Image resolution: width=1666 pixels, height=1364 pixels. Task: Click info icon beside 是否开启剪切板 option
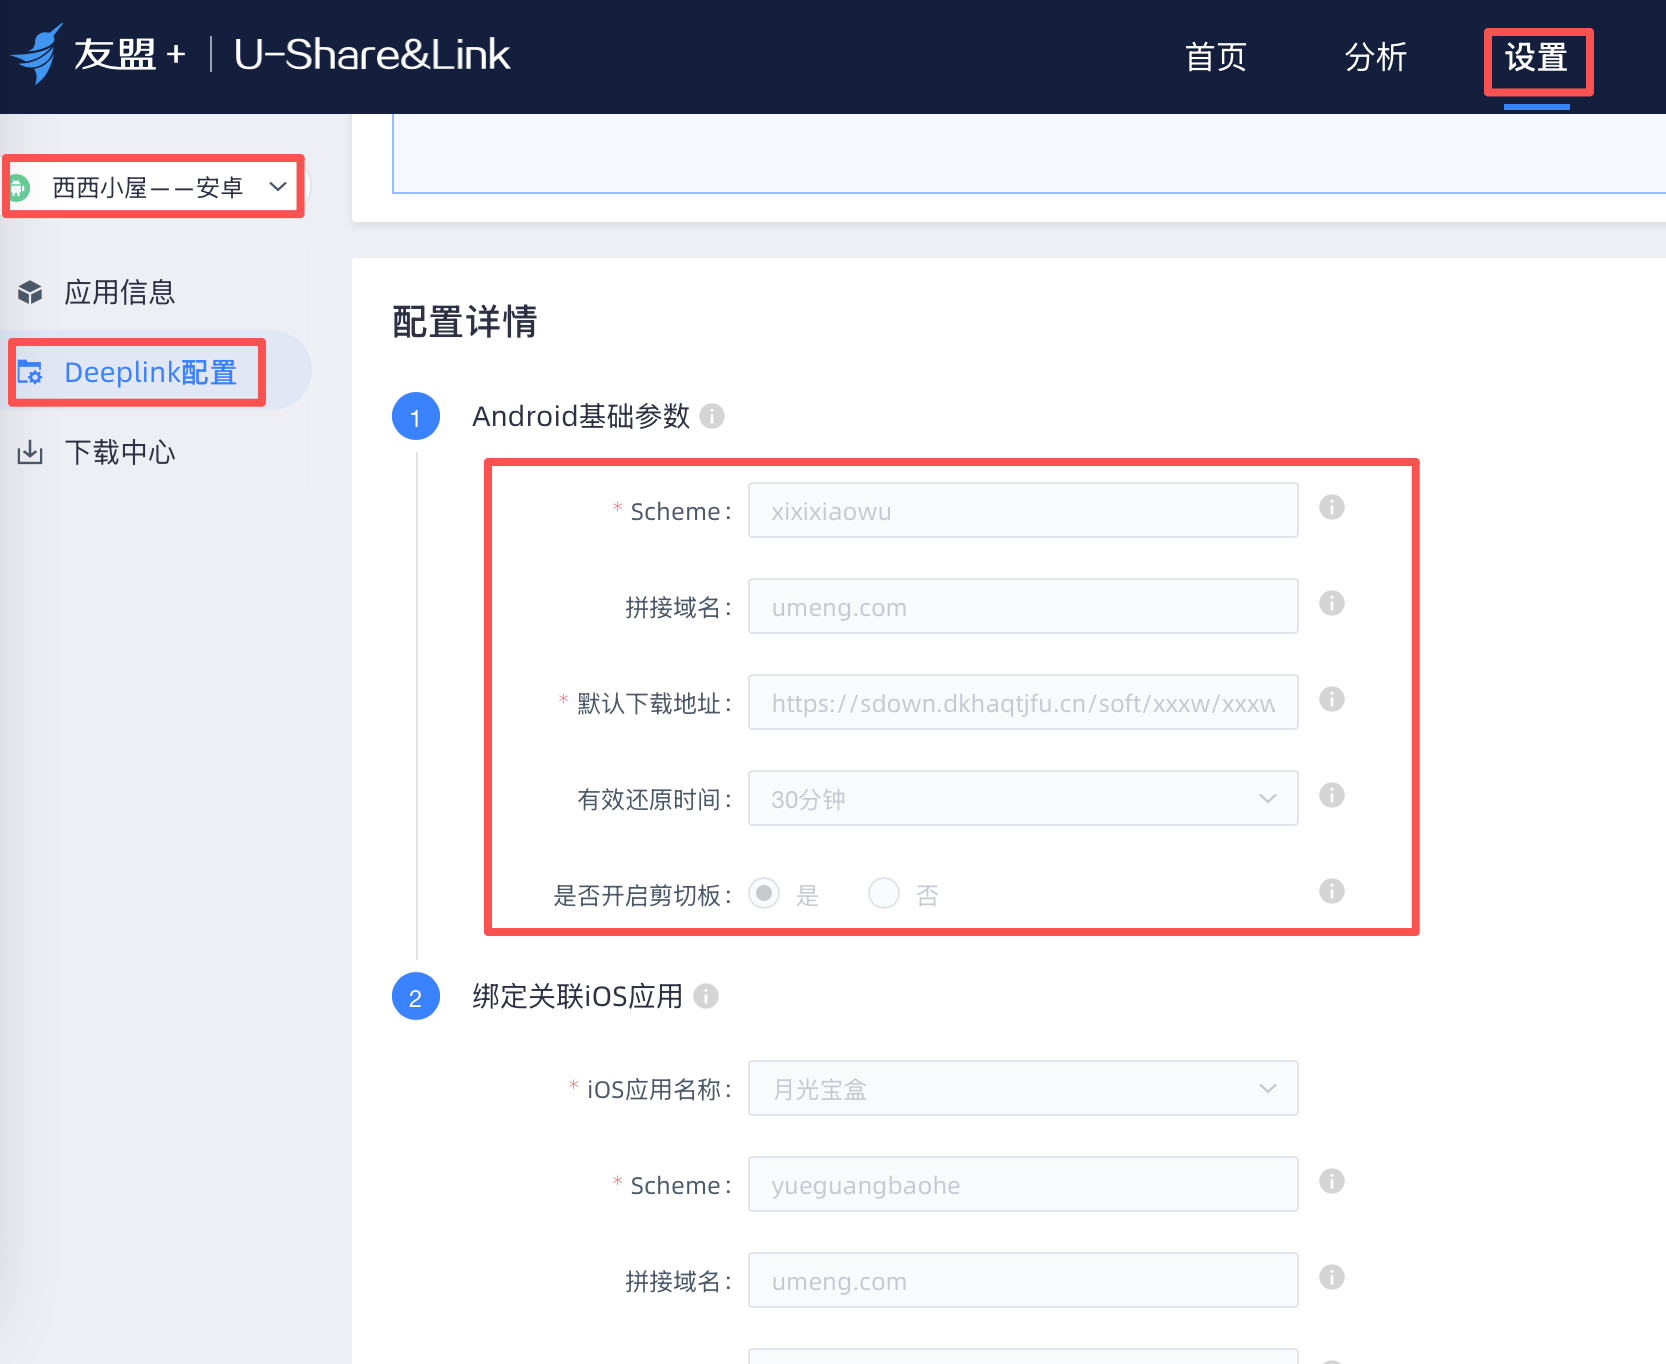pos(1331,891)
